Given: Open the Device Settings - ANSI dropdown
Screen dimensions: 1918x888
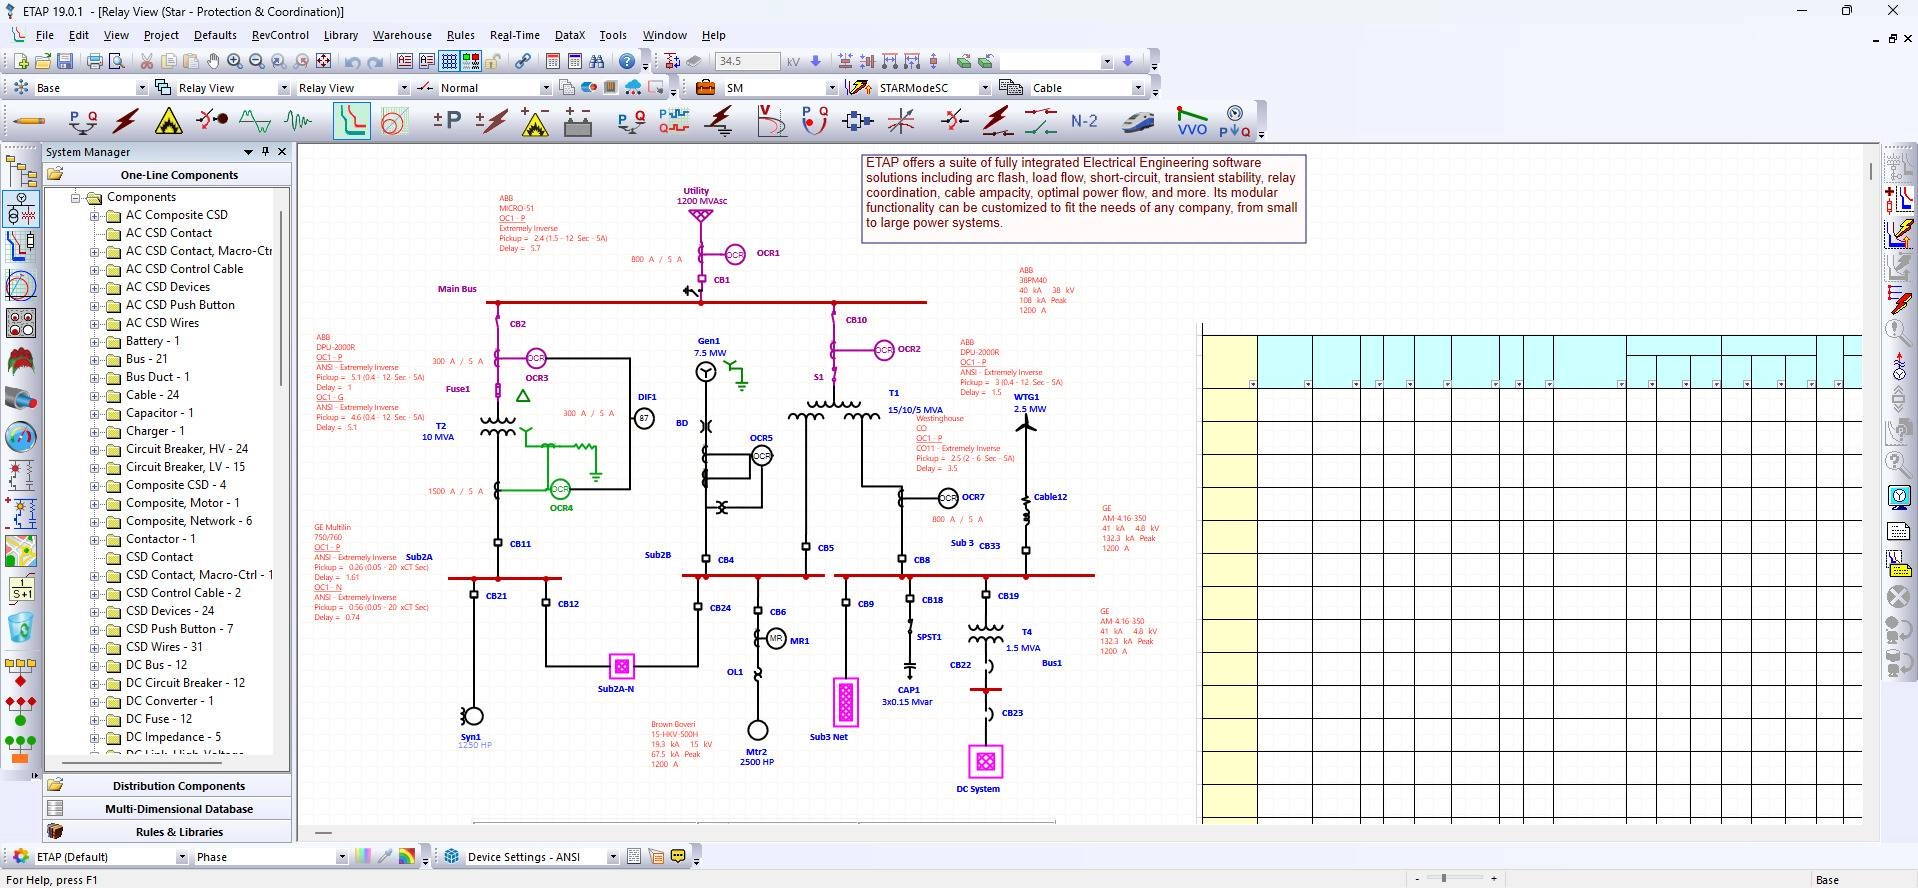Looking at the screenshot, I should coord(613,857).
